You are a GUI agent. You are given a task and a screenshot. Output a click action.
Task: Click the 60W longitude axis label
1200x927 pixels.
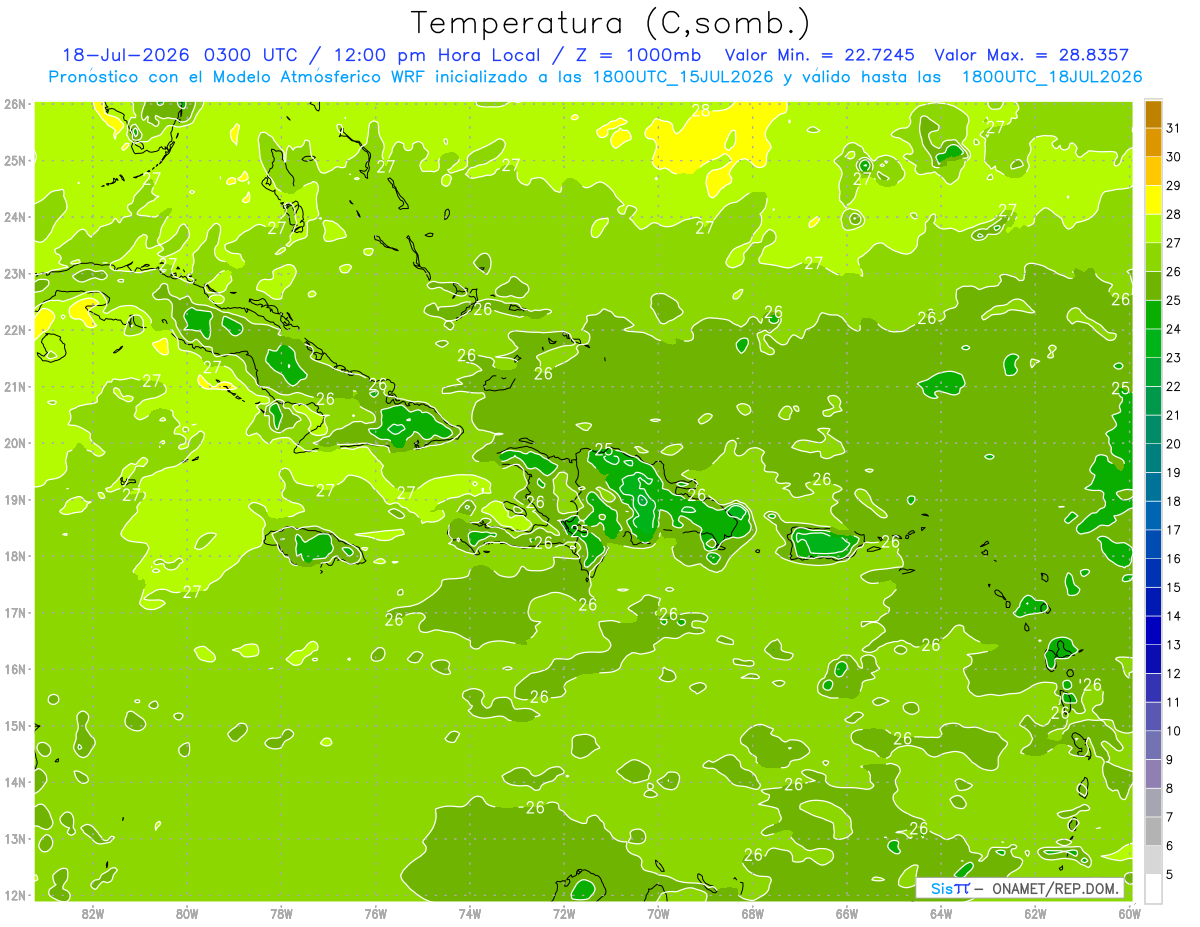(x=1129, y=913)
